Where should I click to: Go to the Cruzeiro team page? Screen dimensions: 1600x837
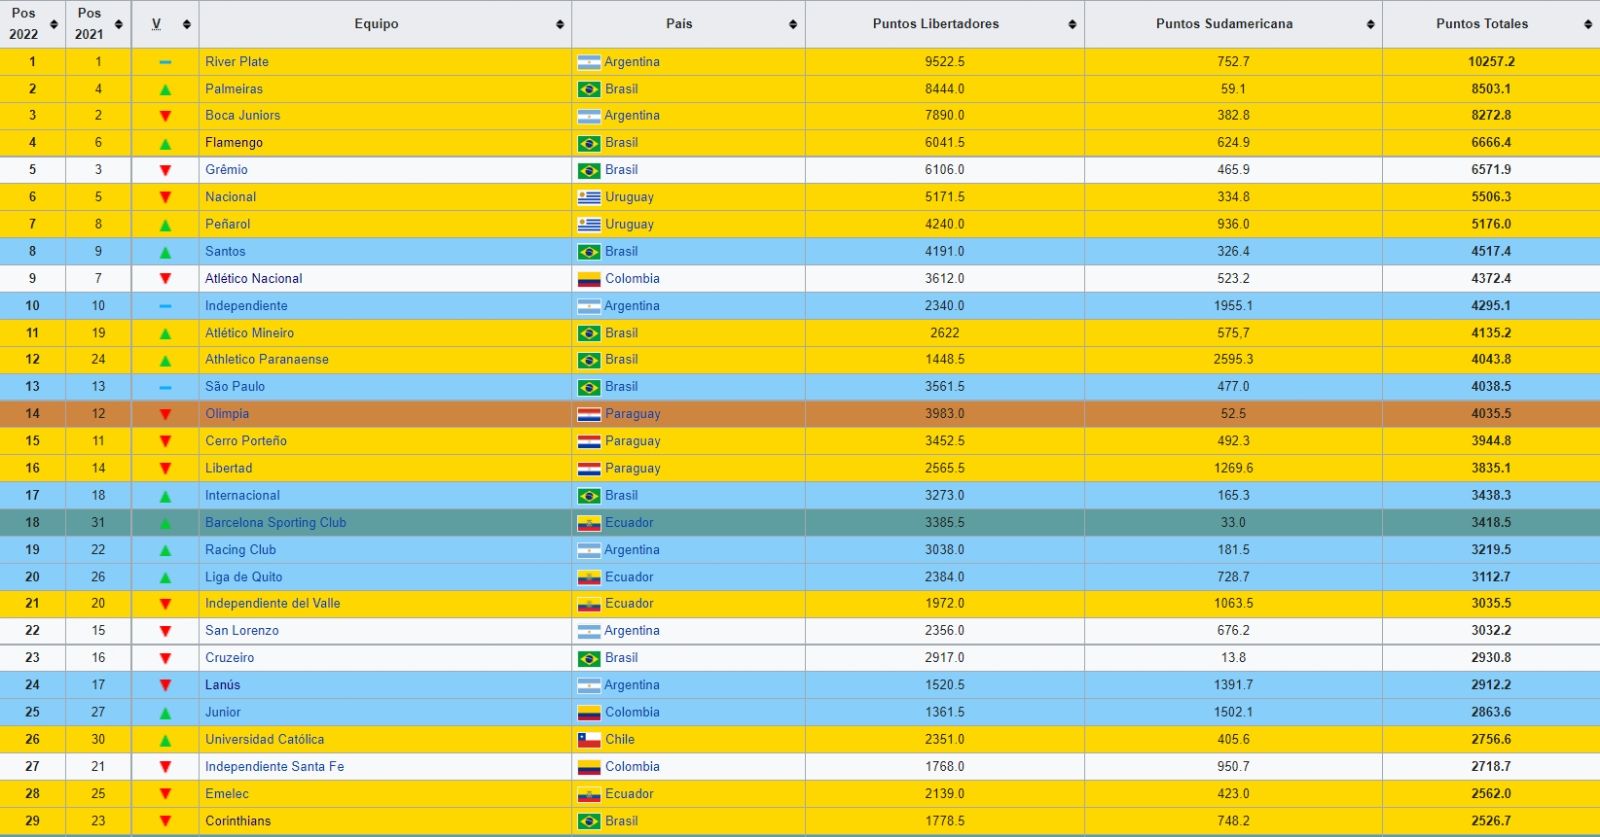tap(230, 658)
